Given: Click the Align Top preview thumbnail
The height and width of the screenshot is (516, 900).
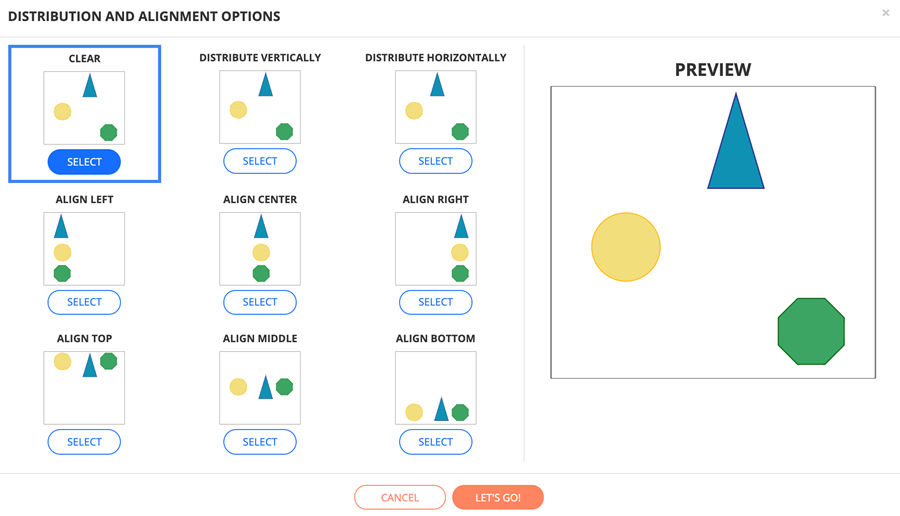Looking at the screenshot, I should pyautogui.click(x=84, y=388).
